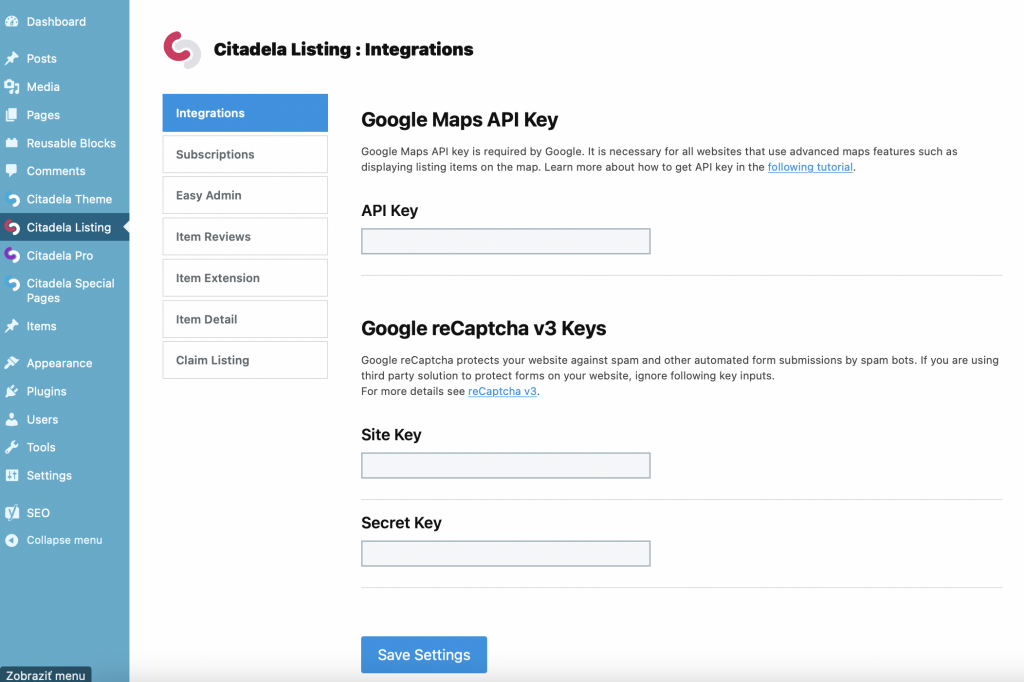
Task: Click the Zobraziť menu button
Action: pyautogui.click(x=46, y=675)
